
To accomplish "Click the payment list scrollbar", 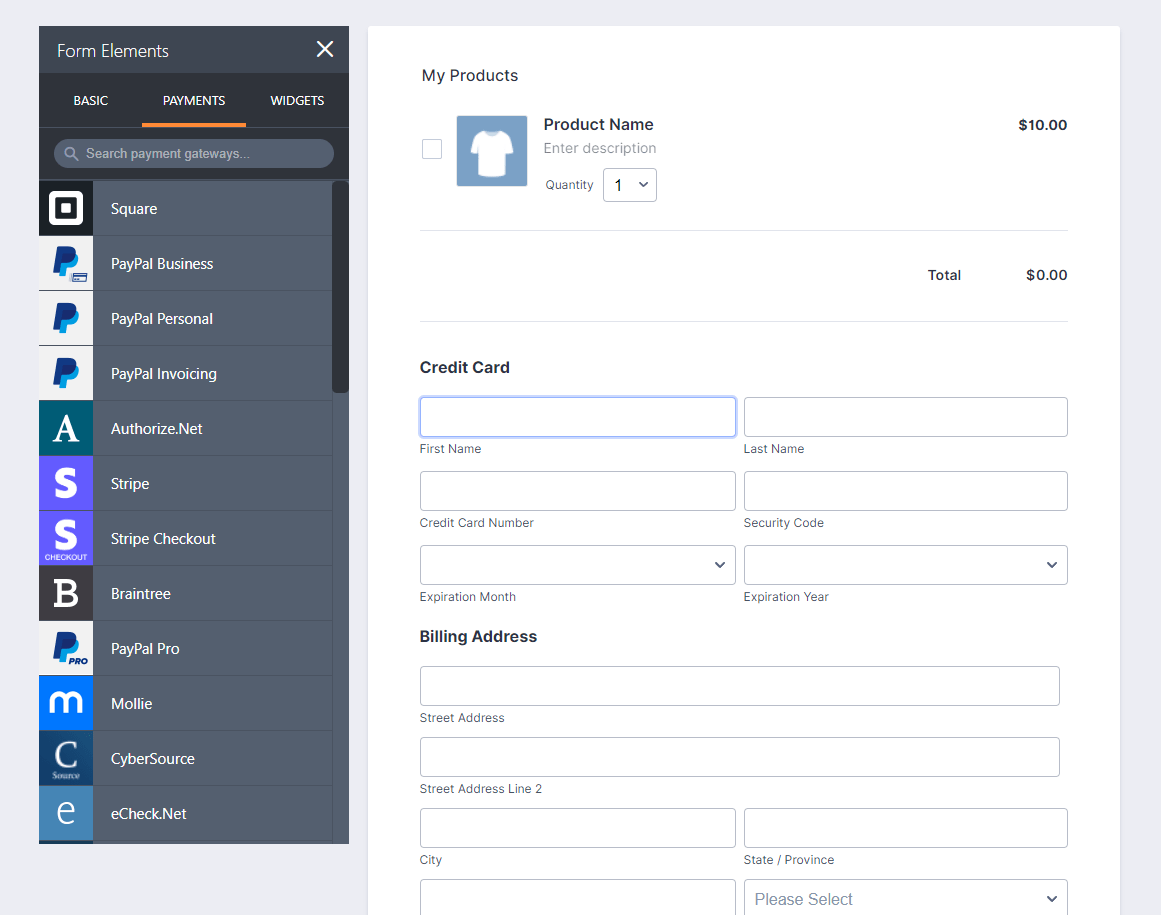I will (x=340, y=287).
